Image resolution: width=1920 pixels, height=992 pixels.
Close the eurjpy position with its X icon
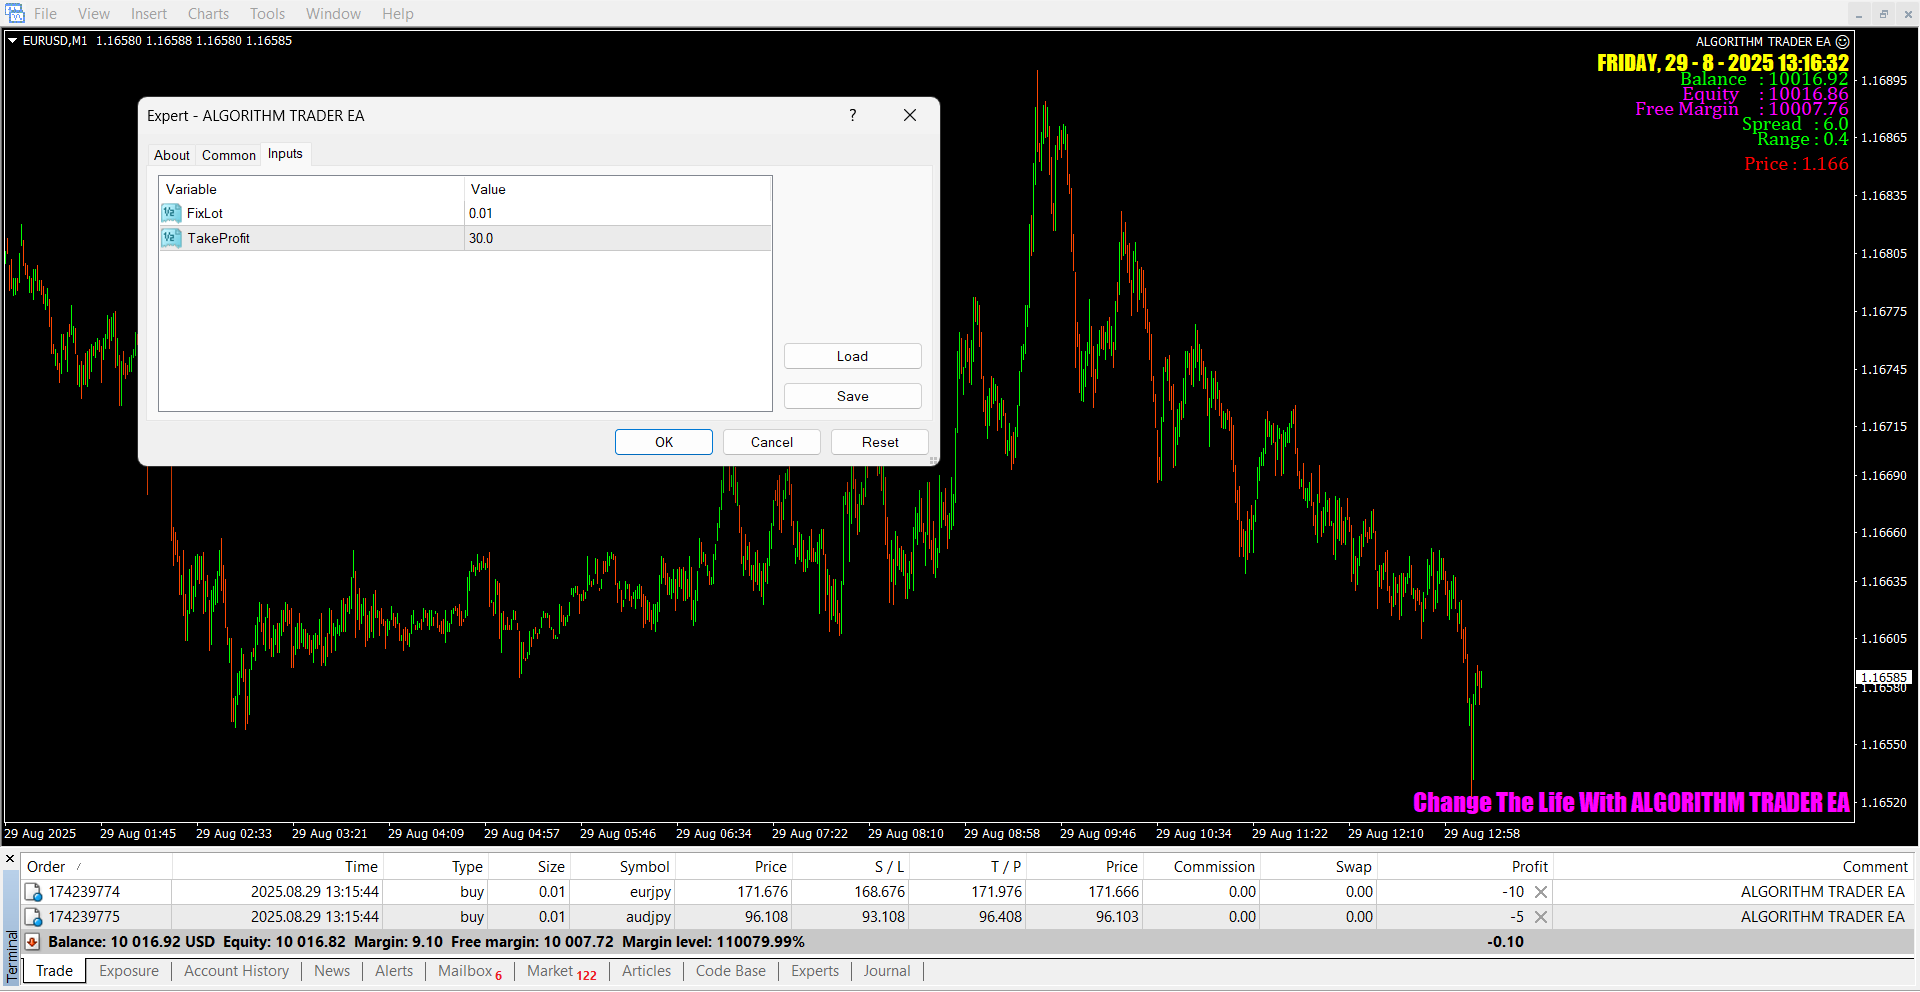pyautogui.click(x=1541, y=892)
